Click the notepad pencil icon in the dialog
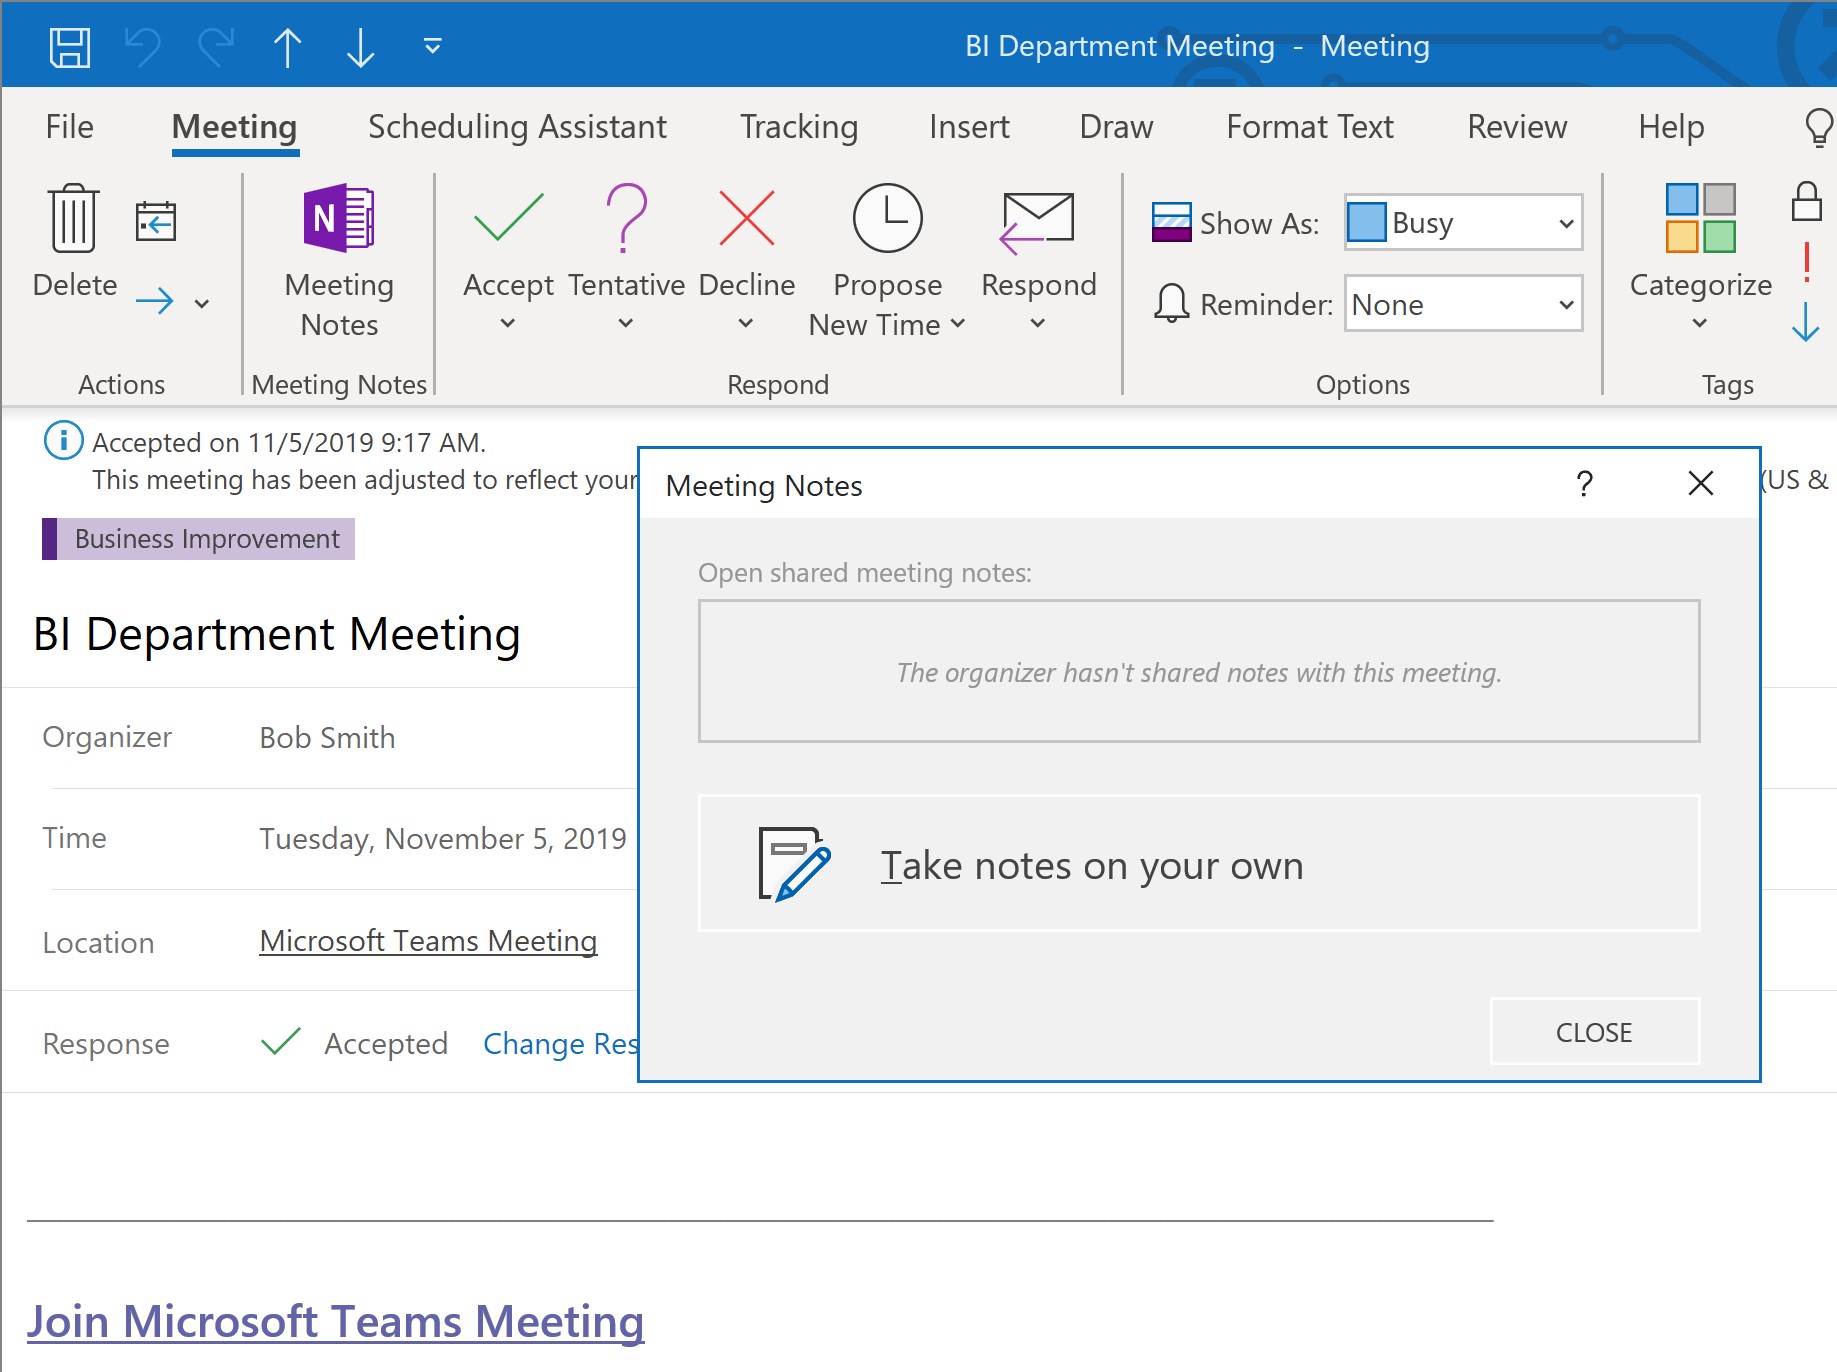This screenshot has width=1837, height=1372. [794, 864]
